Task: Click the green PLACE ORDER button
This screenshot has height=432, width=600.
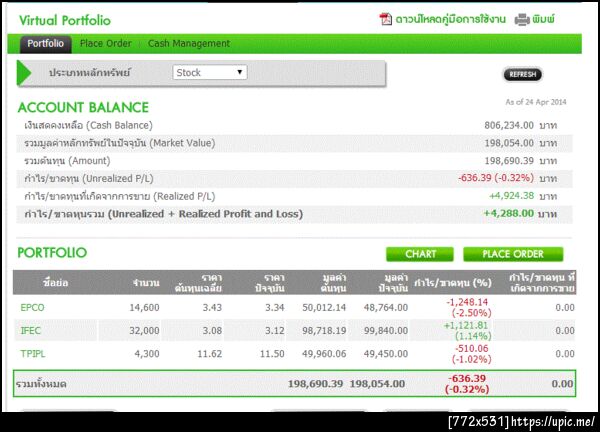Action: point(513,254)
